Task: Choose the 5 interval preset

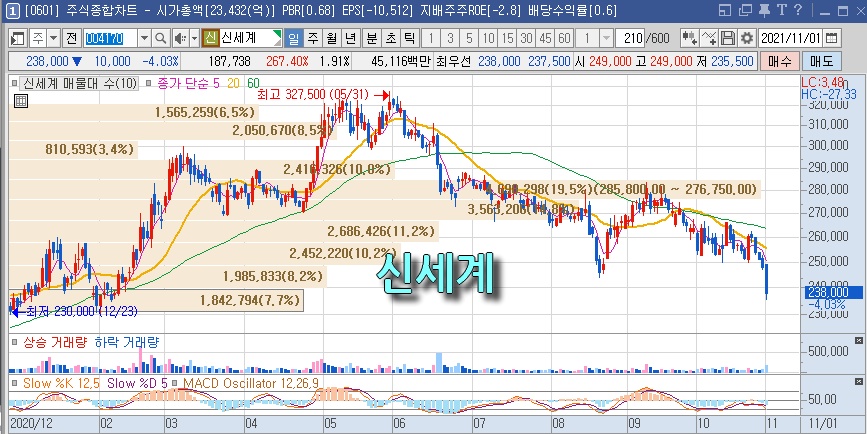Action: [469, 38]
